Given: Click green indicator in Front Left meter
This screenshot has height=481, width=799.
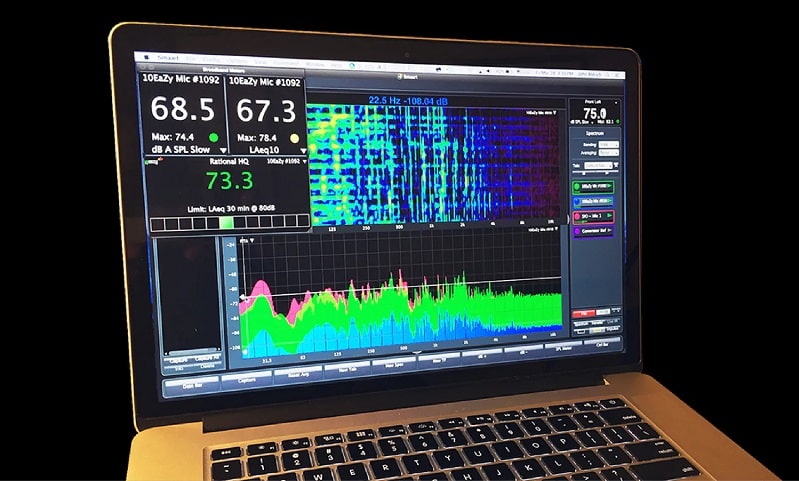Looking at the screenshot, I should (x=618, y=122).
